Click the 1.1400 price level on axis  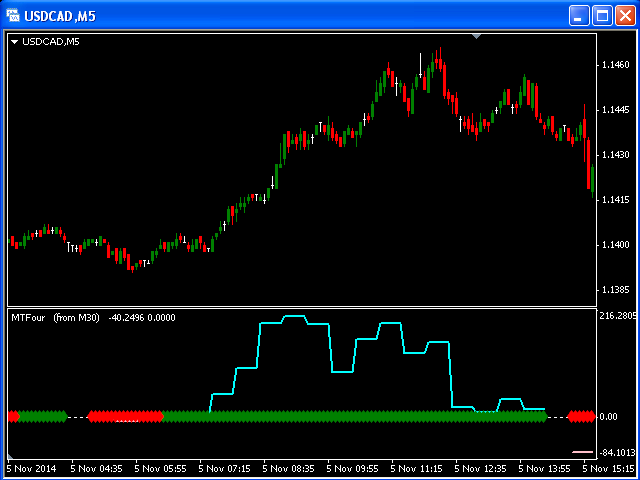615,245
